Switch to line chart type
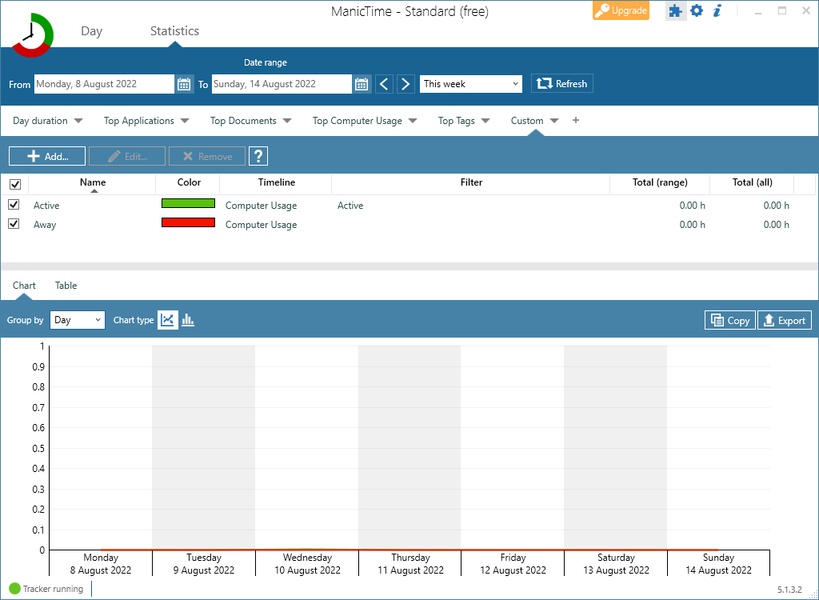Viewport: 819px width, 600px height. coord(168,320)
